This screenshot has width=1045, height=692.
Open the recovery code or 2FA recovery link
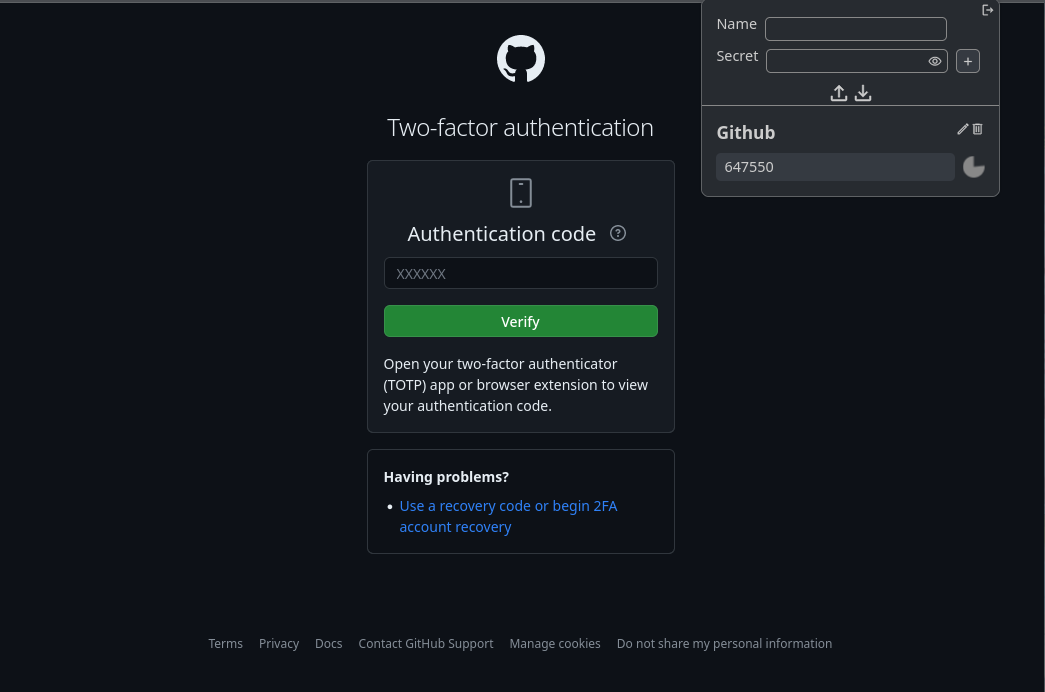508,506
